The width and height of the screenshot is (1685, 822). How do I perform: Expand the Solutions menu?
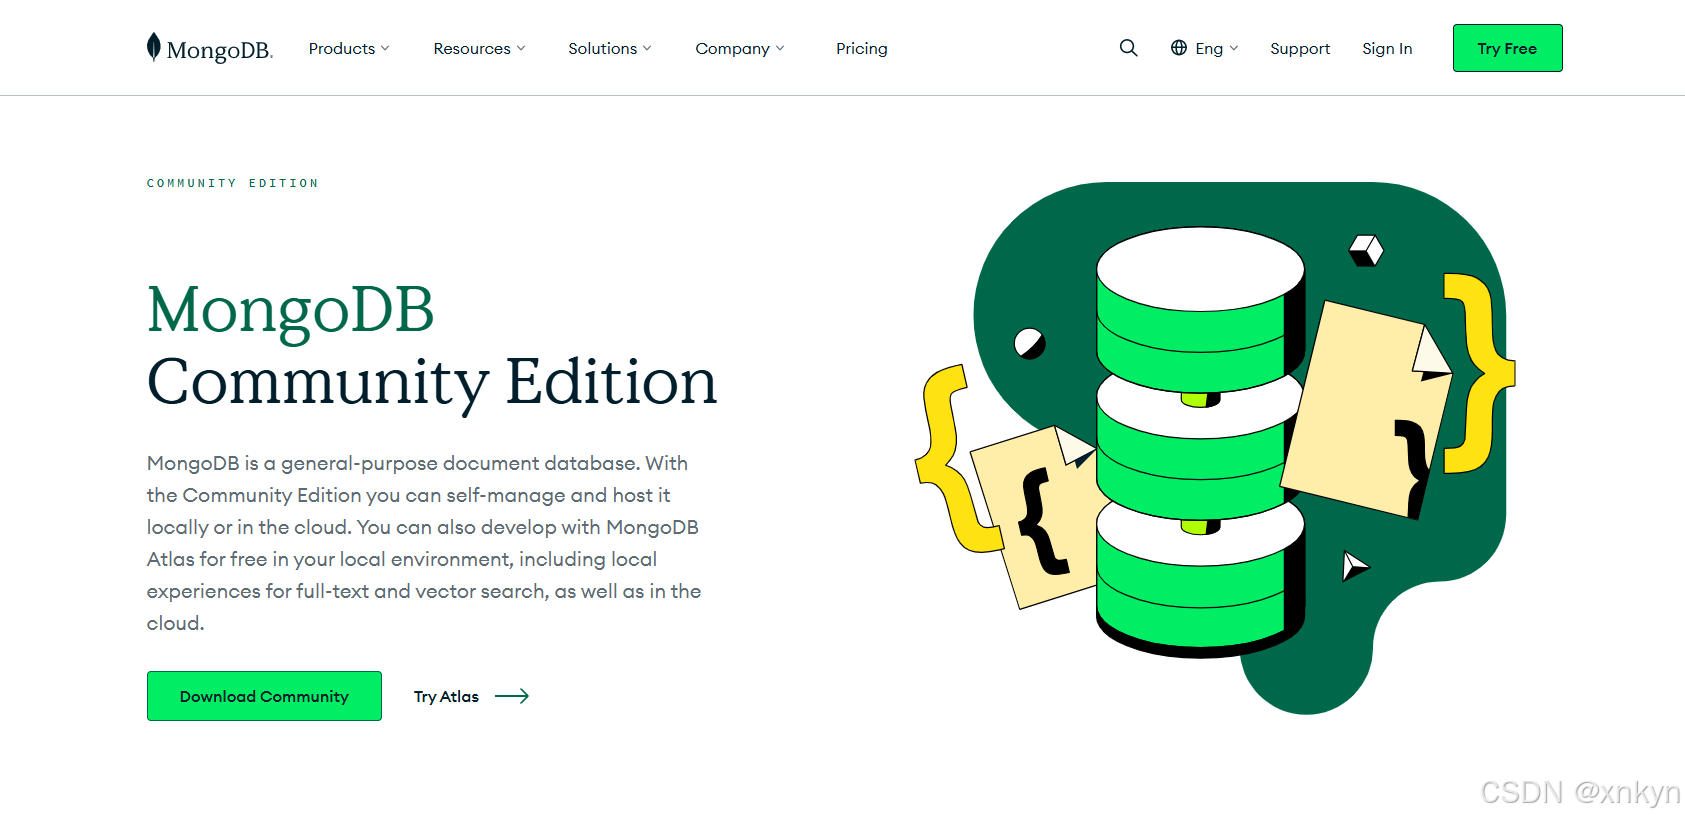tap(610, 48)
